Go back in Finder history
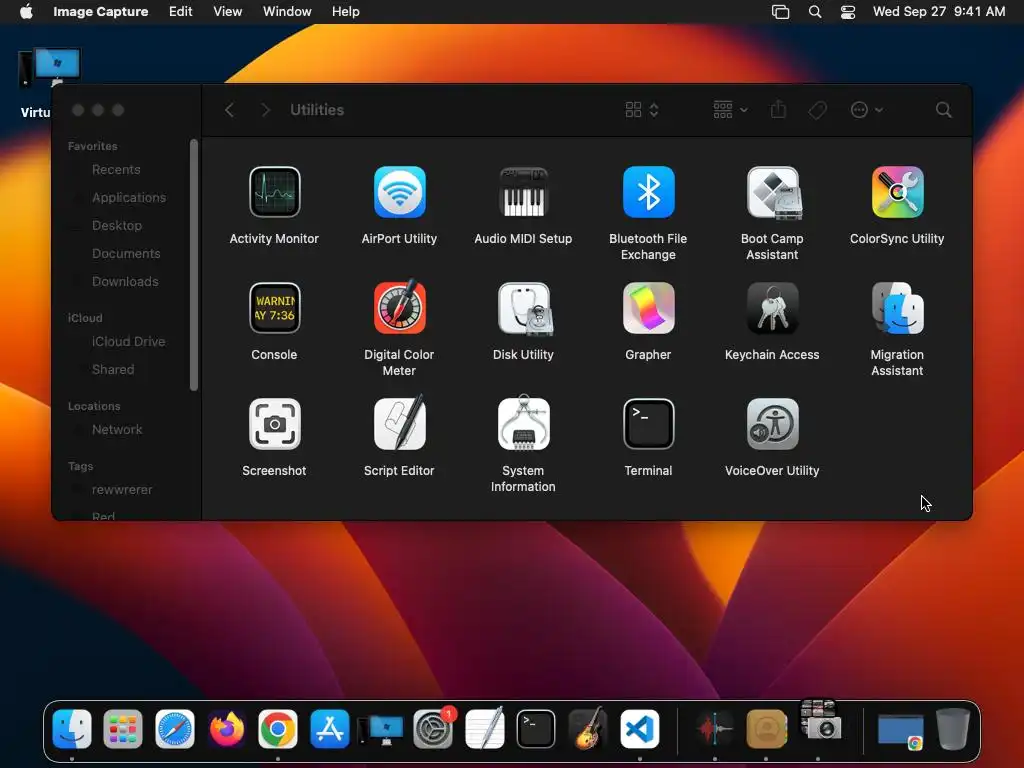 (x=229, y=110)
